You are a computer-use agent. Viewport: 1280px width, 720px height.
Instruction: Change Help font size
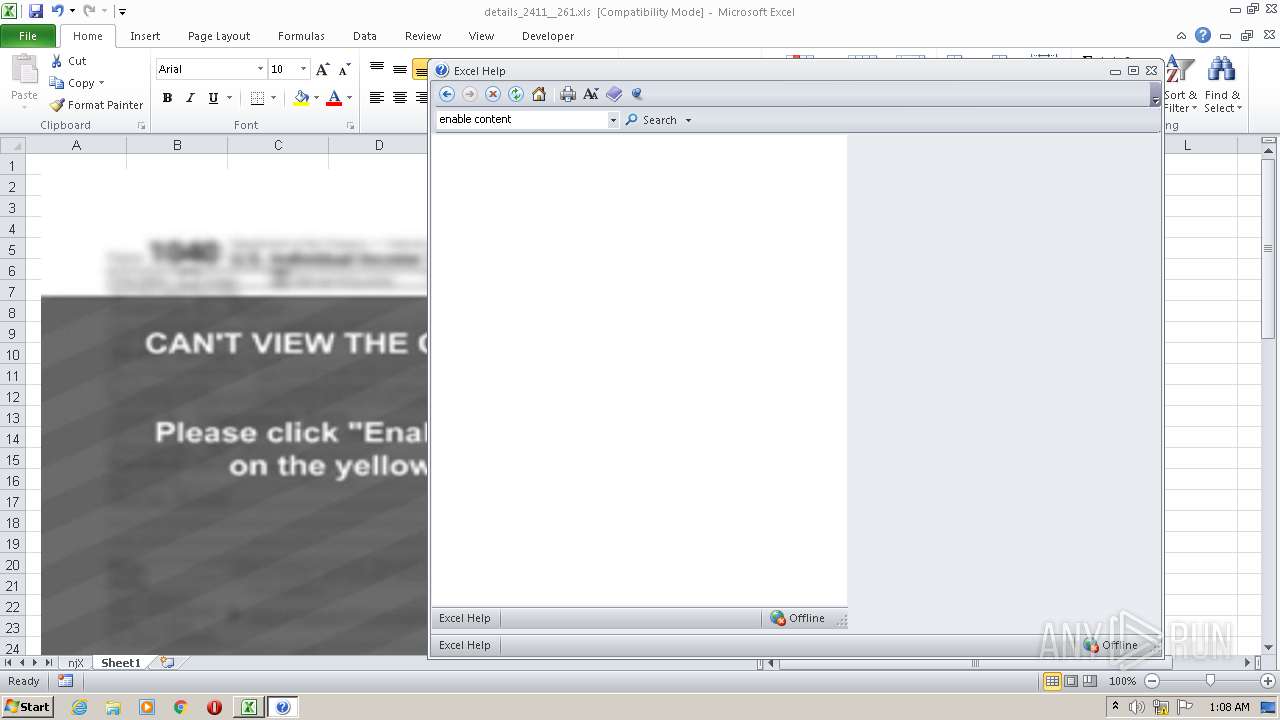591,94
